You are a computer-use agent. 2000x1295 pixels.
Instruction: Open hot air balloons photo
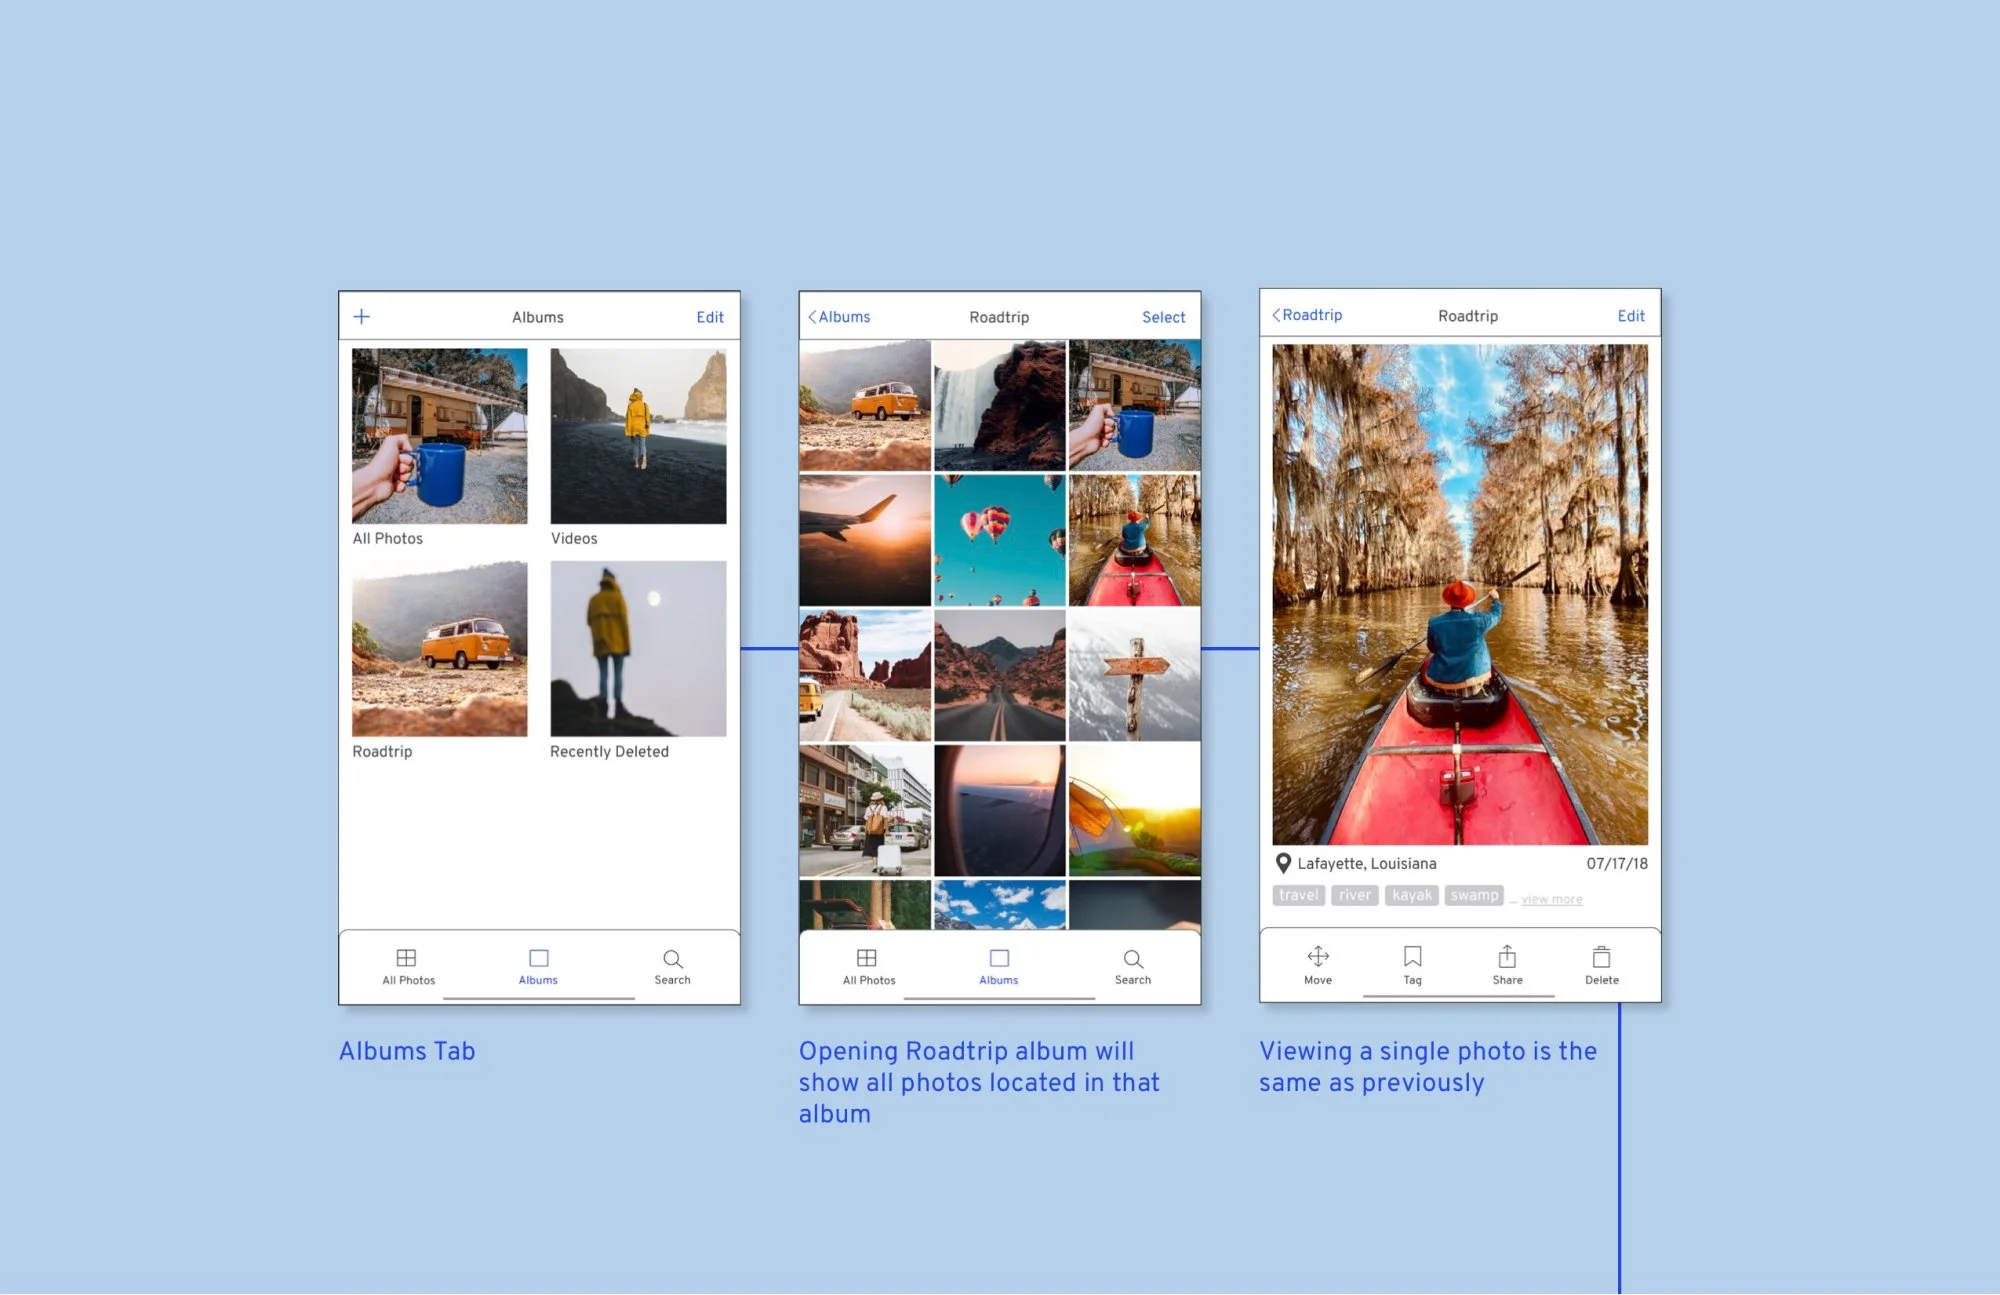tap(1000, 540)
